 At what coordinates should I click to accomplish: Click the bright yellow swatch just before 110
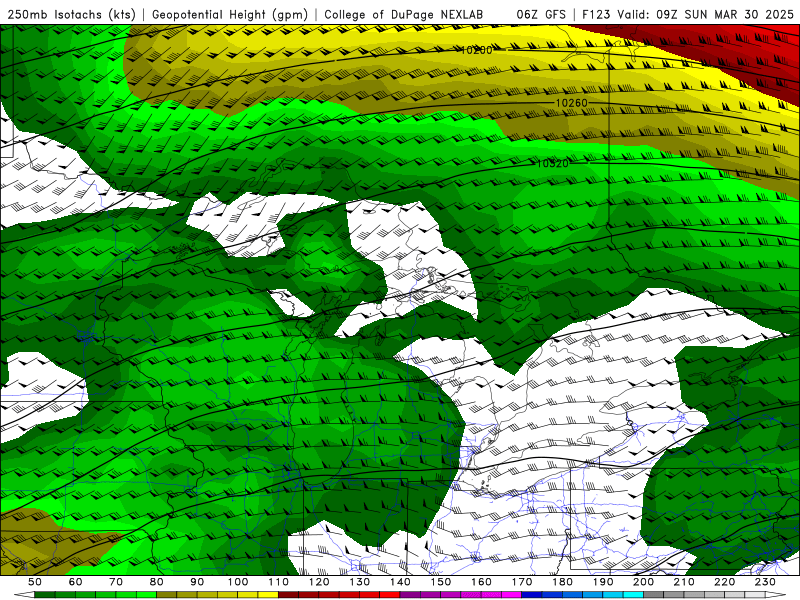(268, 595)
